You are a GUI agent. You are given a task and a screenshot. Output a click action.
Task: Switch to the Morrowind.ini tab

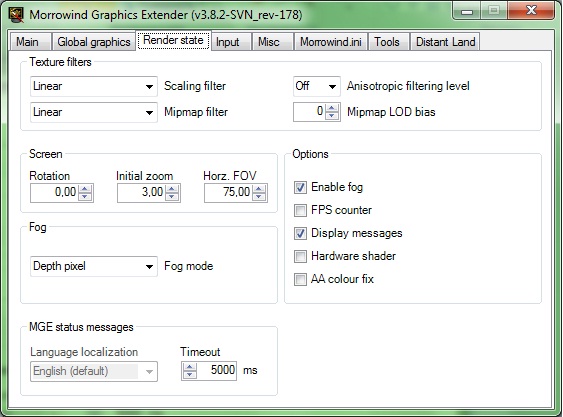[x=331, y=42]
